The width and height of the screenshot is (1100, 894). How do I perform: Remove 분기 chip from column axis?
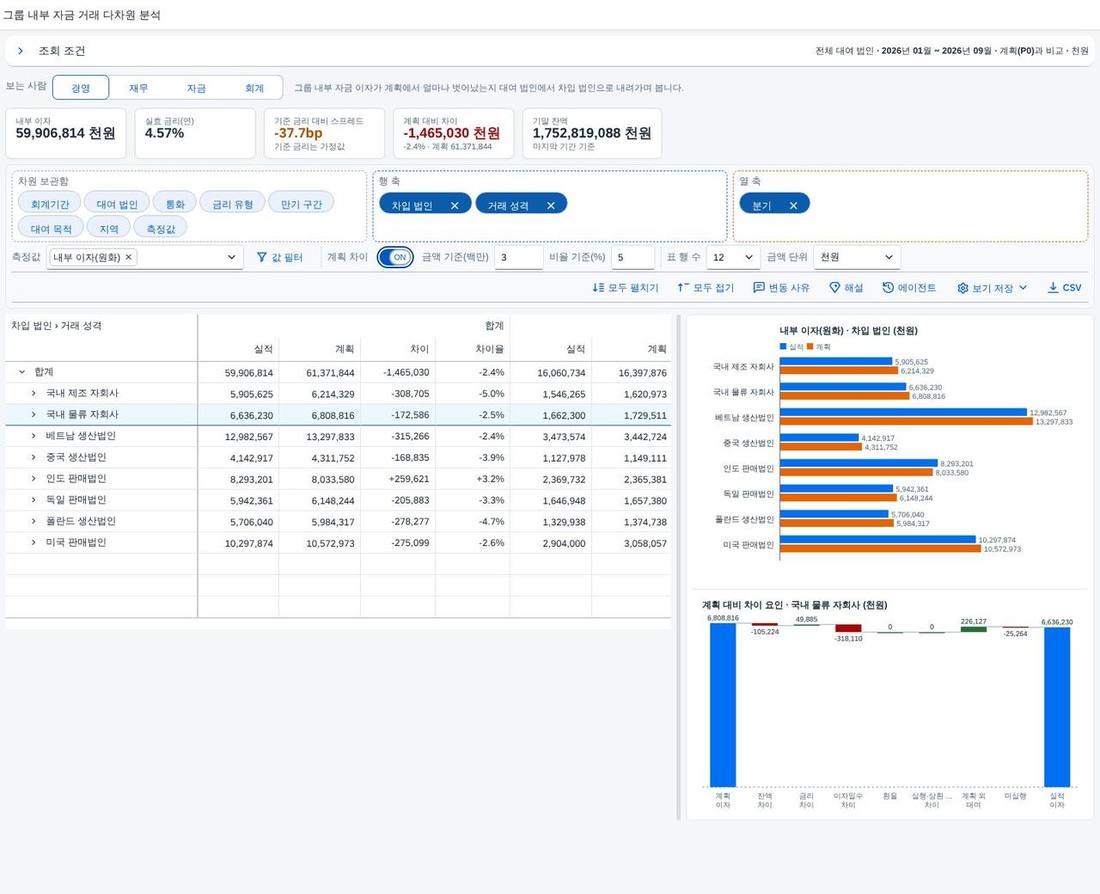pyautogui.click(x=793, y=206)
